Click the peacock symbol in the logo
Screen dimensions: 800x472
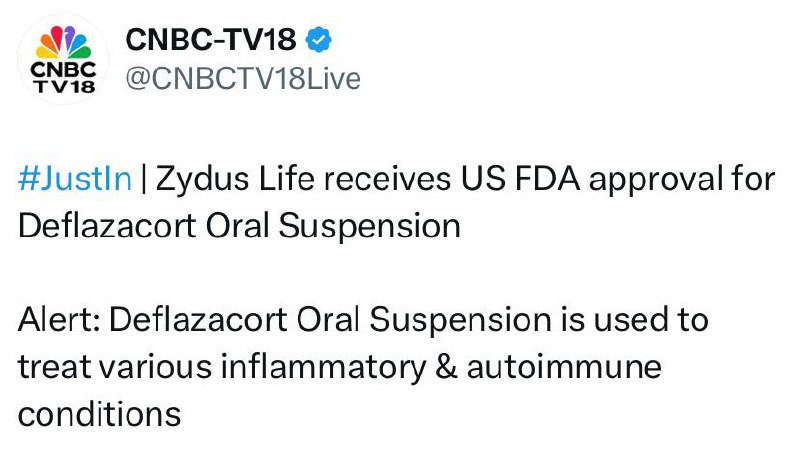(64, 43)
